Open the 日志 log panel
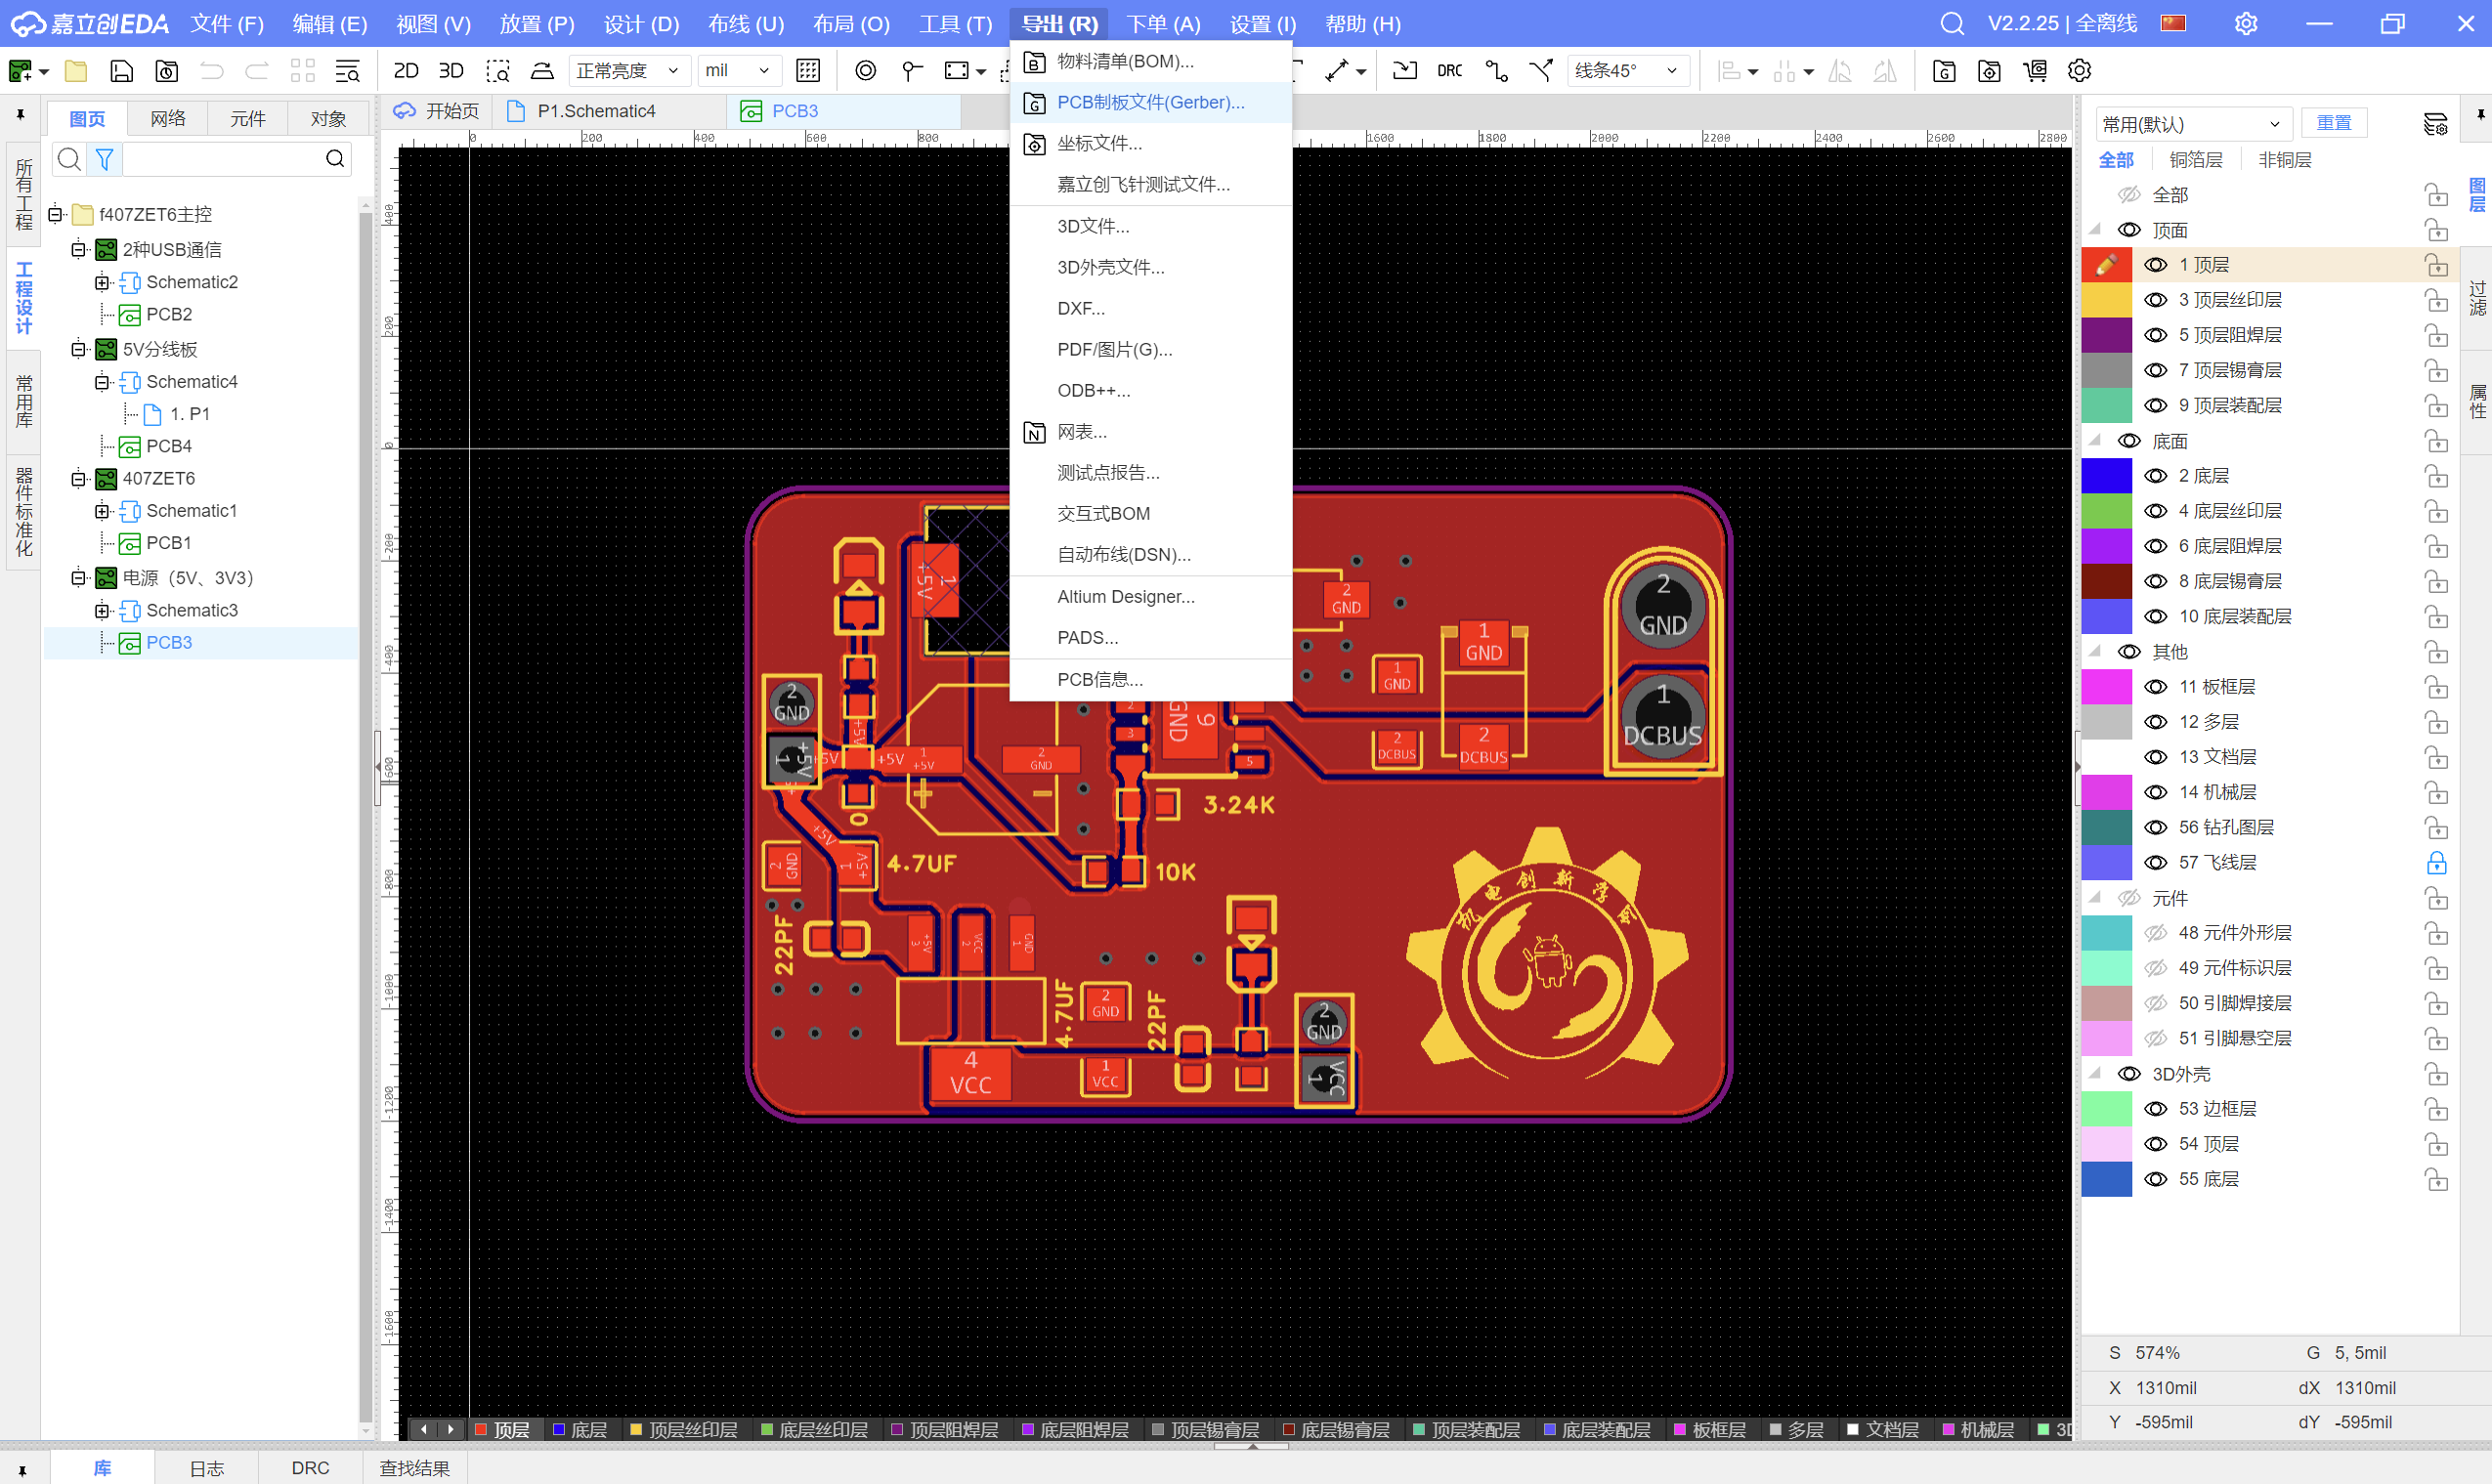This screenshot has width=2492, height=1484. [x=207, y=1467]
